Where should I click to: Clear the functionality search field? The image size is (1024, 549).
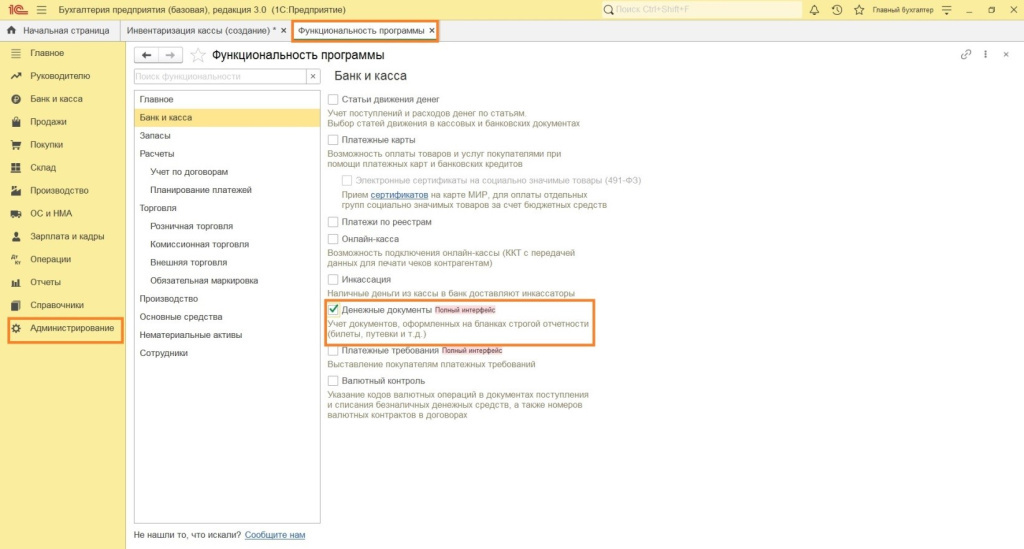click(313, 76)
